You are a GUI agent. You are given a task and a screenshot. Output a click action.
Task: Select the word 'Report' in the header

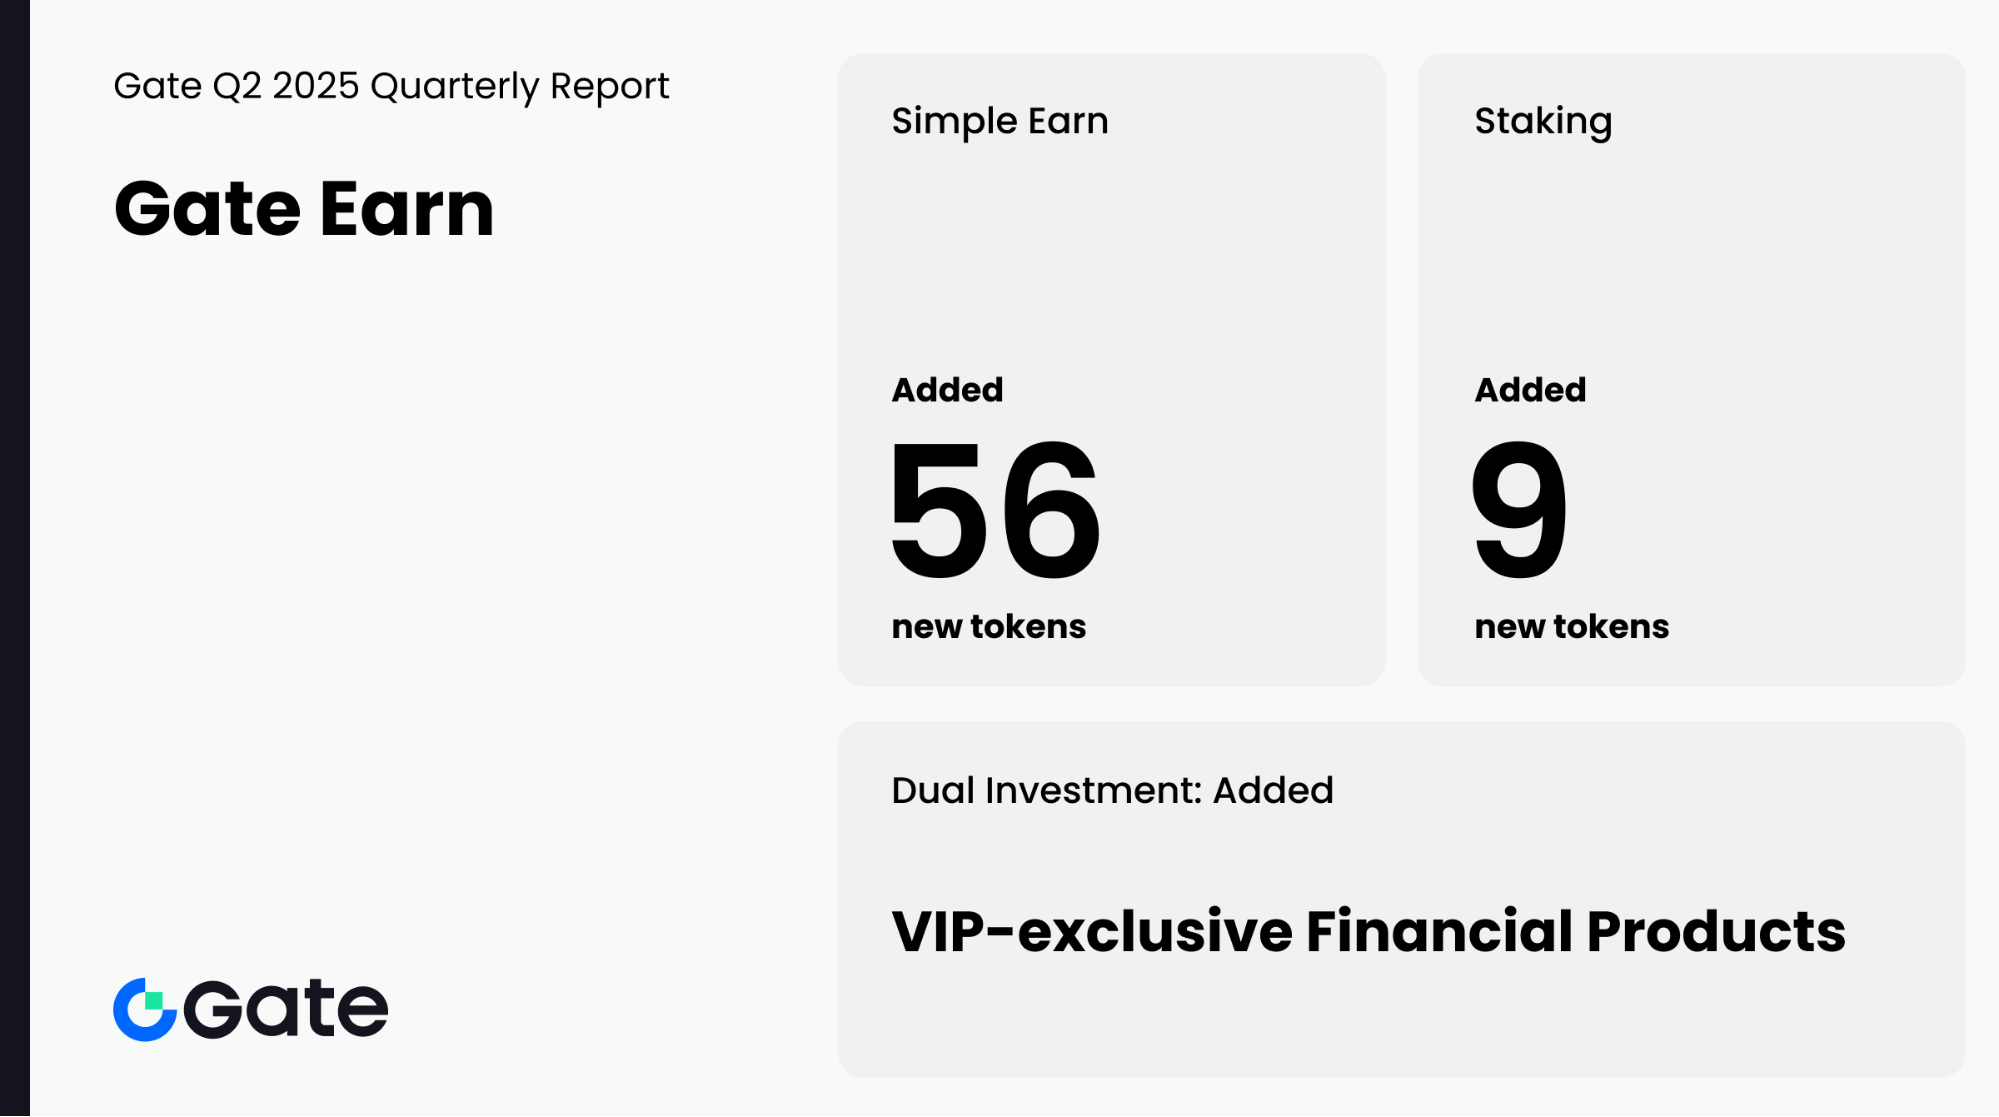click(x=609, y=87)
